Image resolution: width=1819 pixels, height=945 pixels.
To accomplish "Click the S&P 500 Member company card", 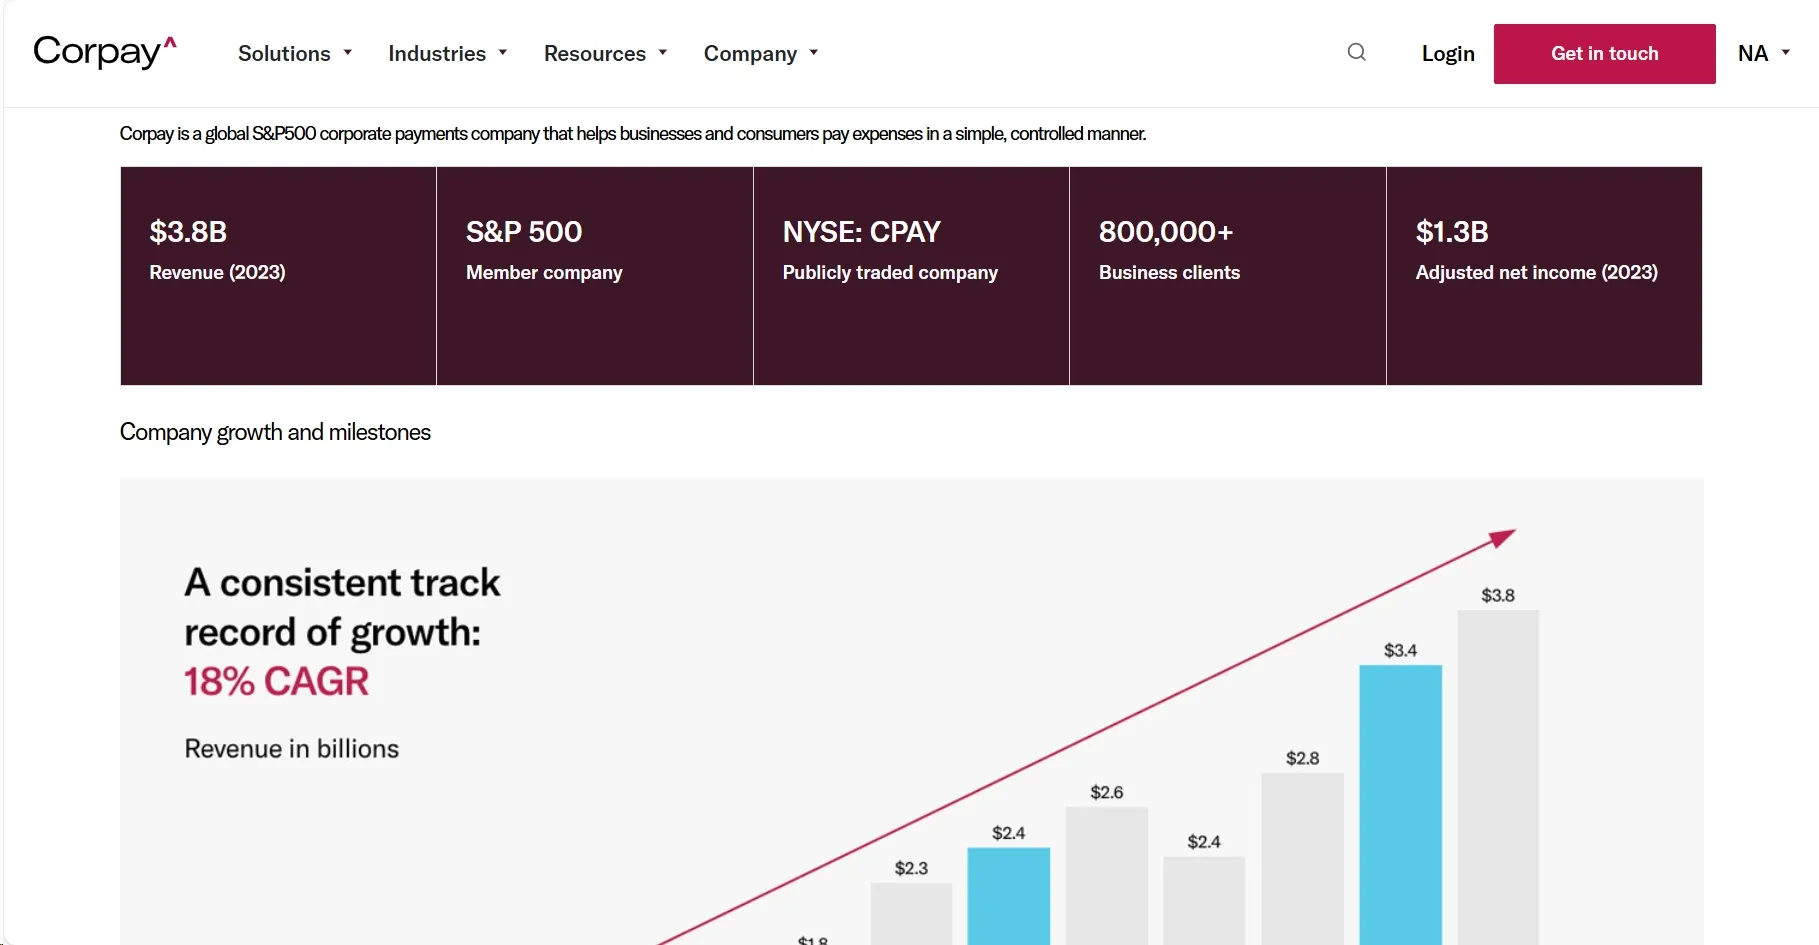I will (x=595, y=276).
